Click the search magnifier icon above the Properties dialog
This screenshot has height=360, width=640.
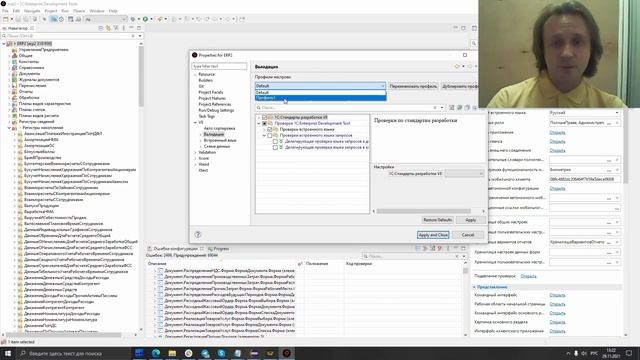474,43
